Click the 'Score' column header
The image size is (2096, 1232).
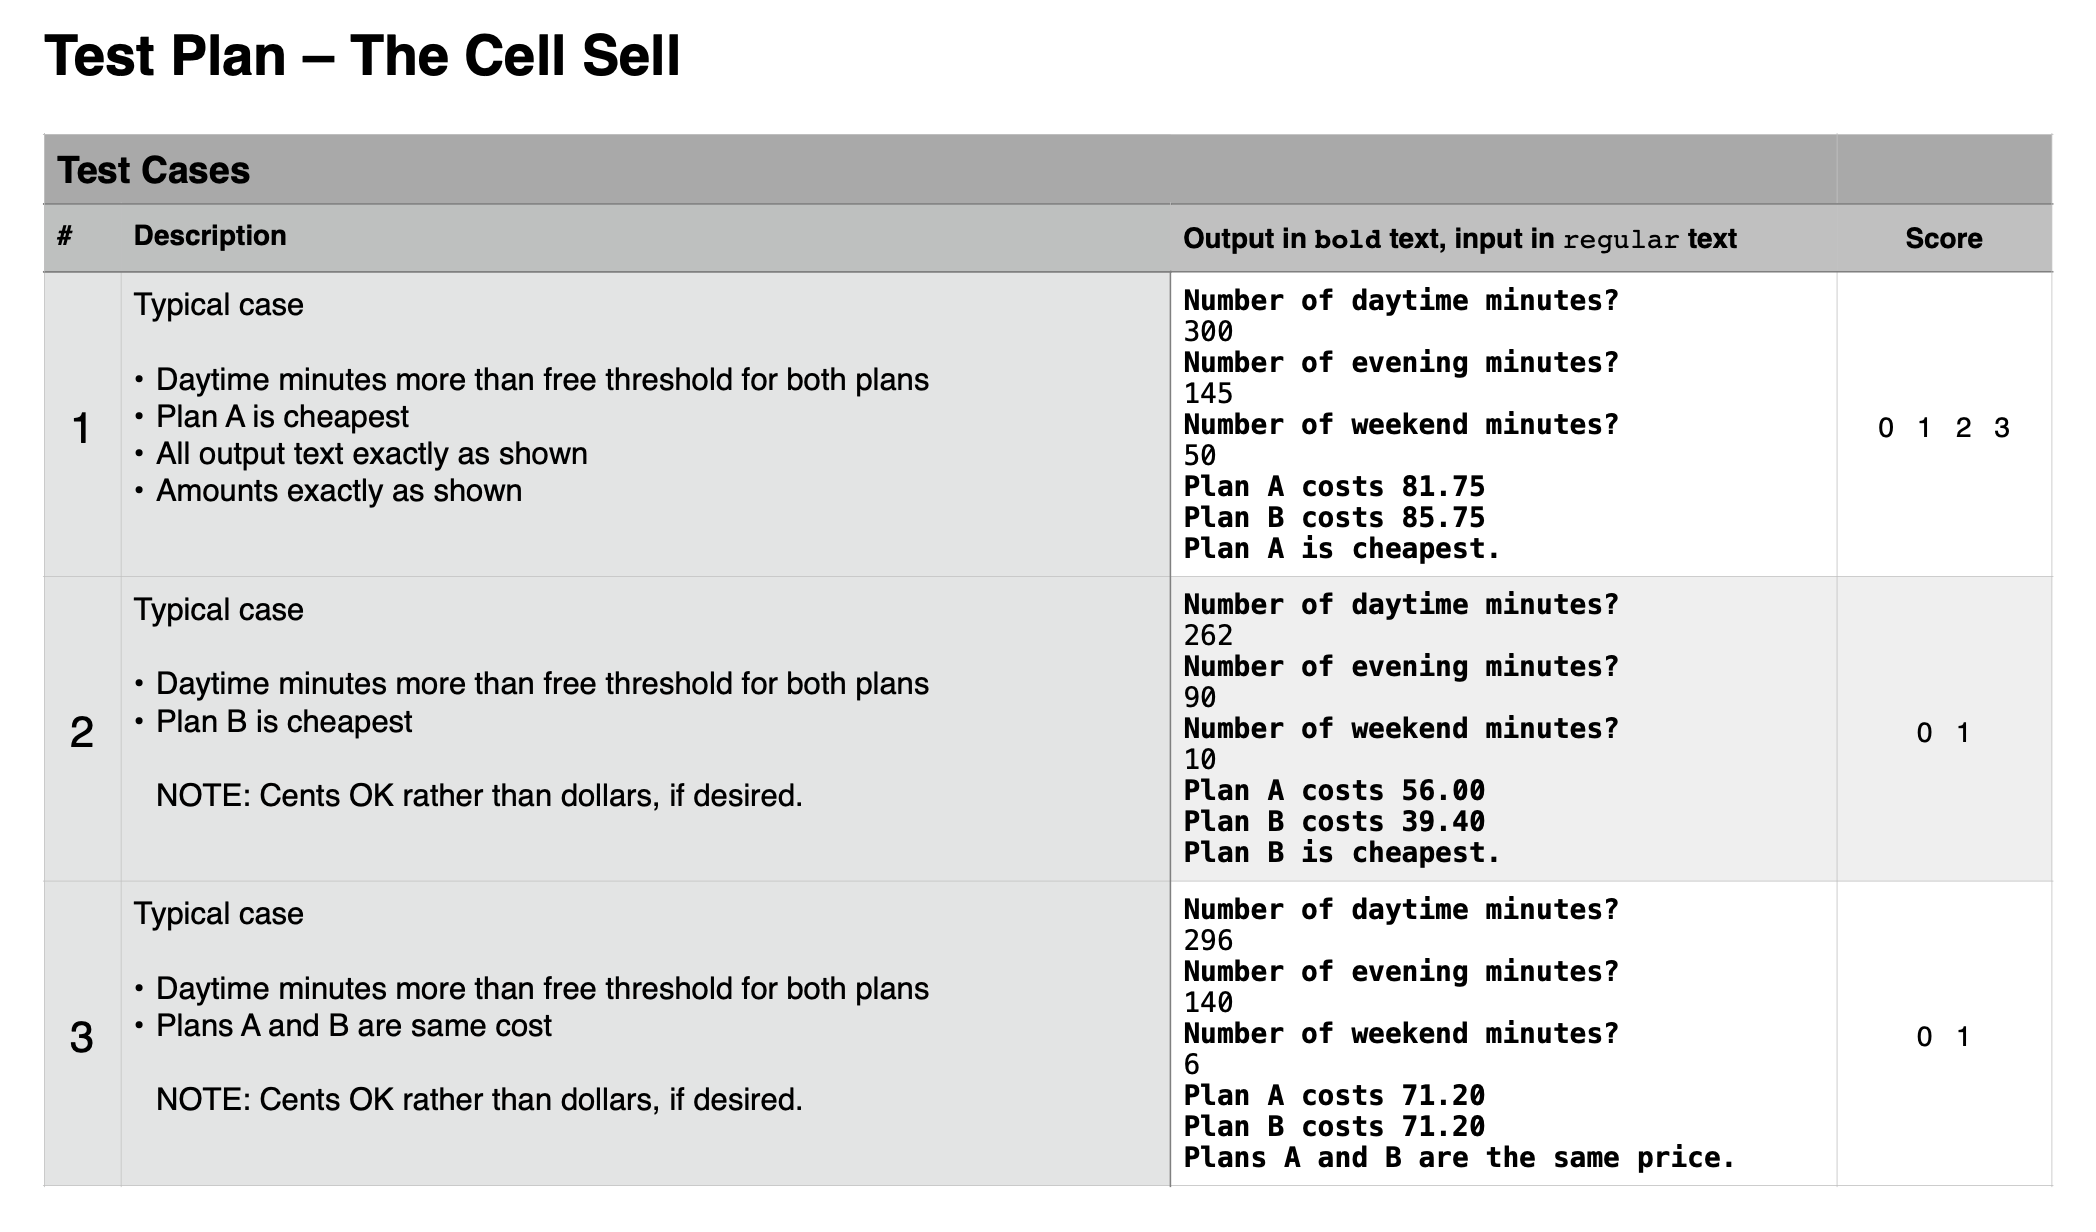(1943, 238)
